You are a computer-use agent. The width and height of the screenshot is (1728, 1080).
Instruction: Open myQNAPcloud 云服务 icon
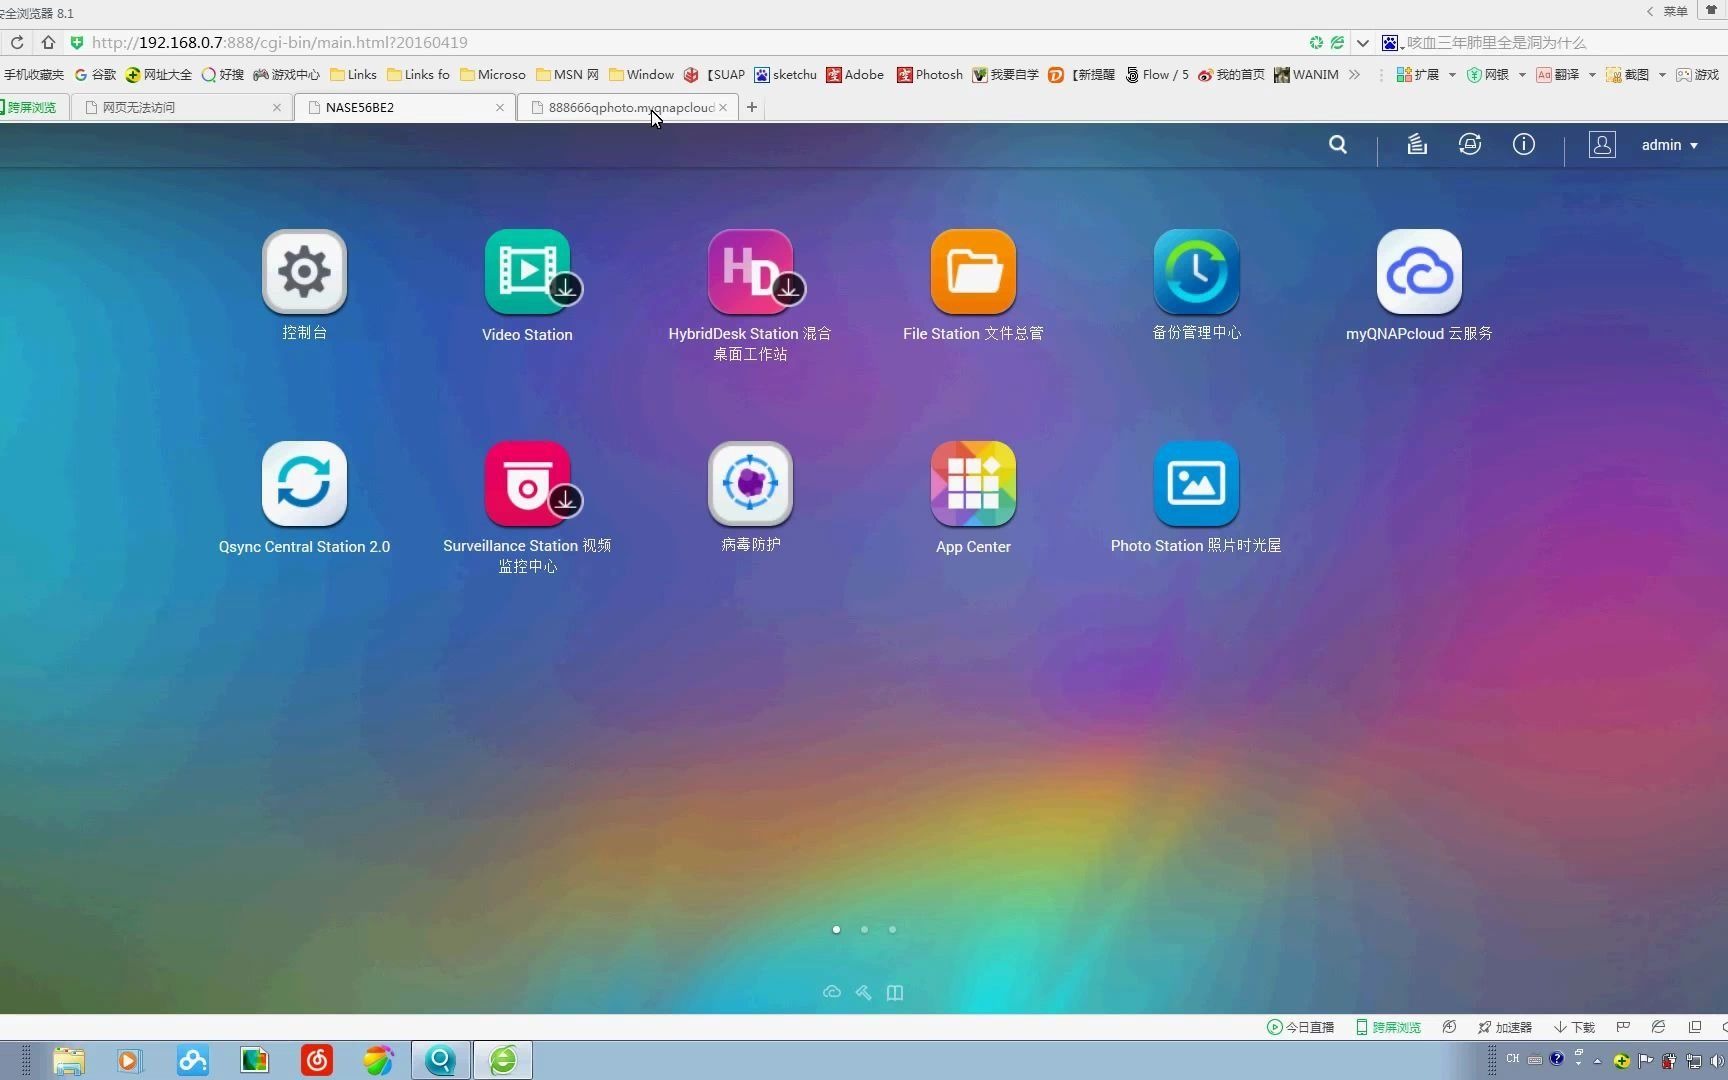[x=1419, y=272]
